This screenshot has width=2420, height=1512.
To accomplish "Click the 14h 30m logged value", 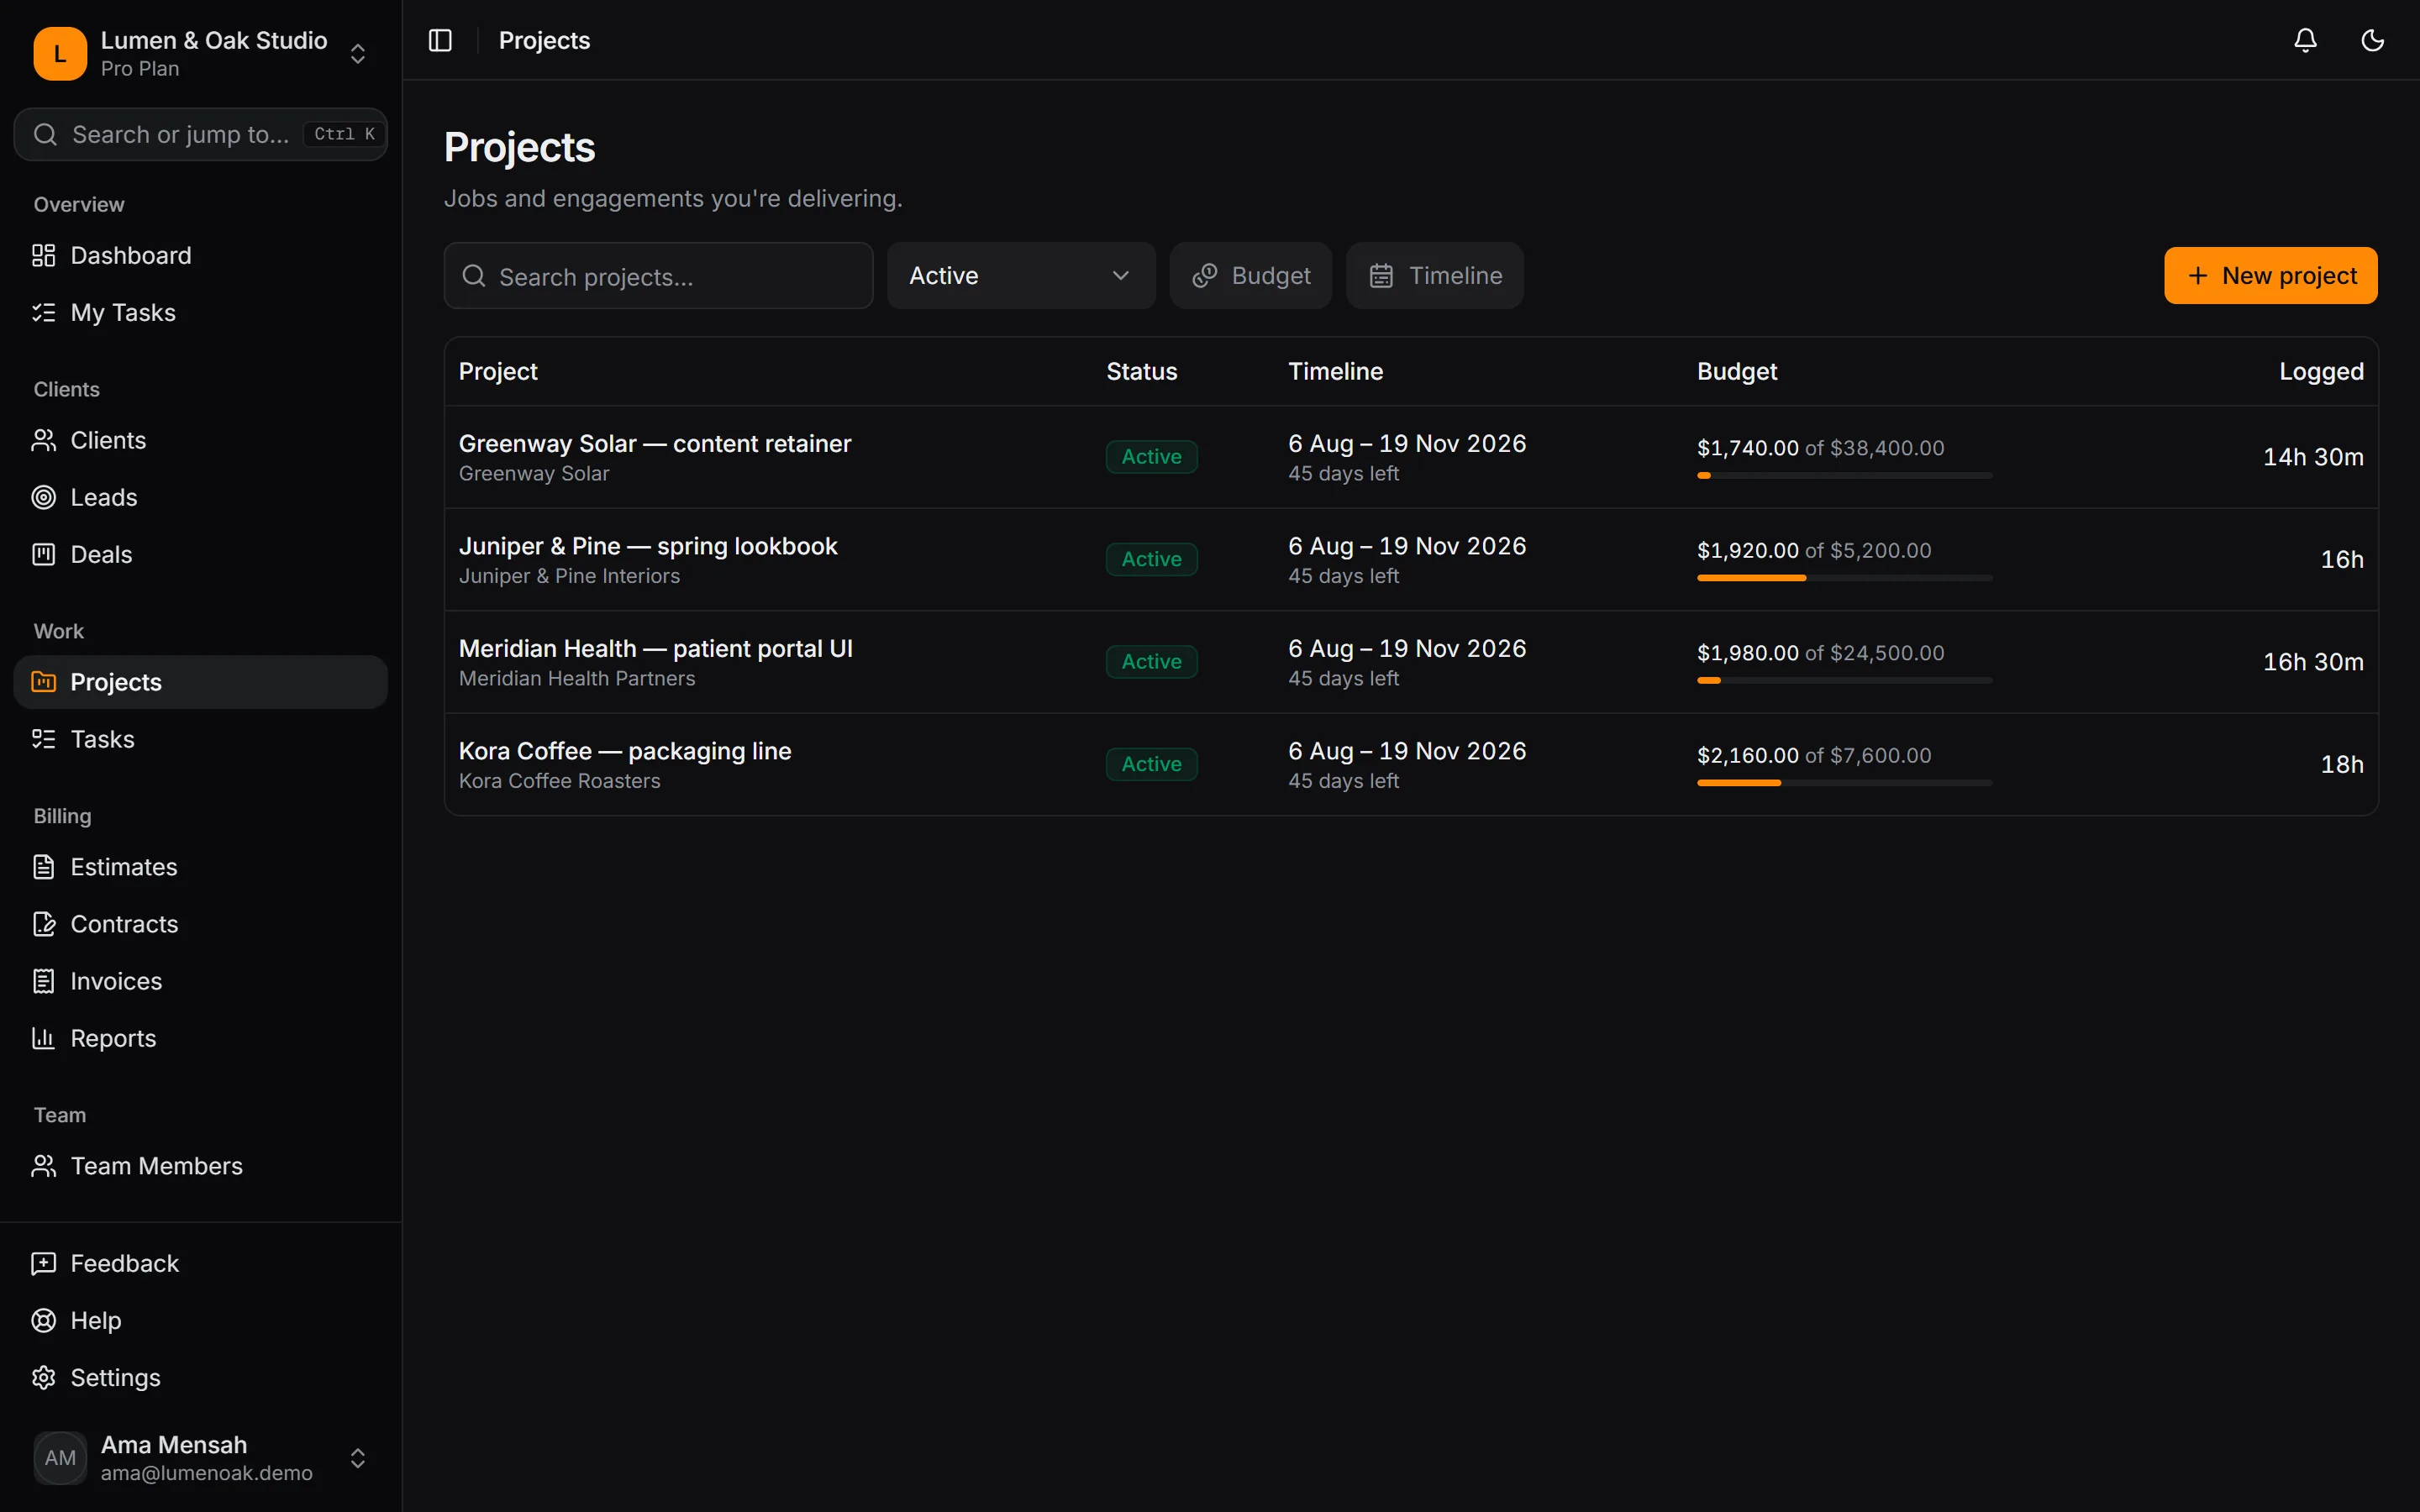I will [x=2313, y=457].
